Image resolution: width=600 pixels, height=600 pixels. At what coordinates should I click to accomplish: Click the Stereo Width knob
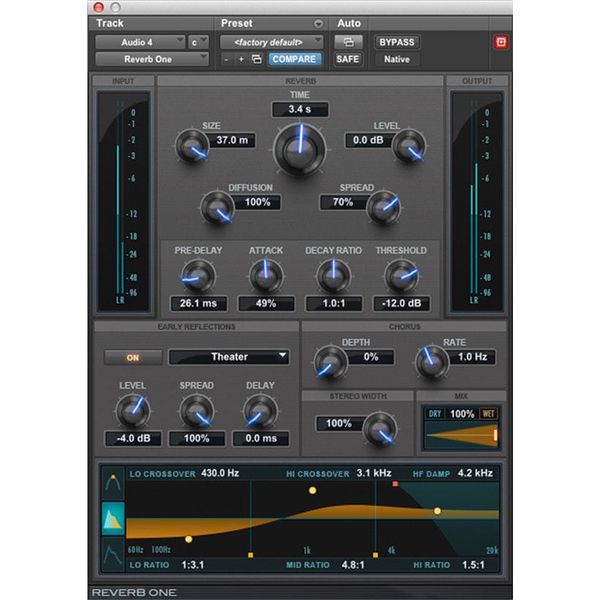pos(380,429)
